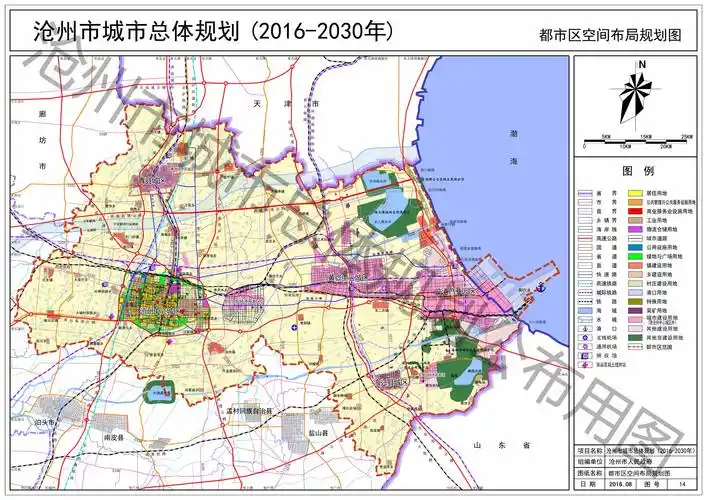Screen dimensions: 707x500
Task: Click the 铁路 black dashed legend symbol
Action: (x=585, y=302)
